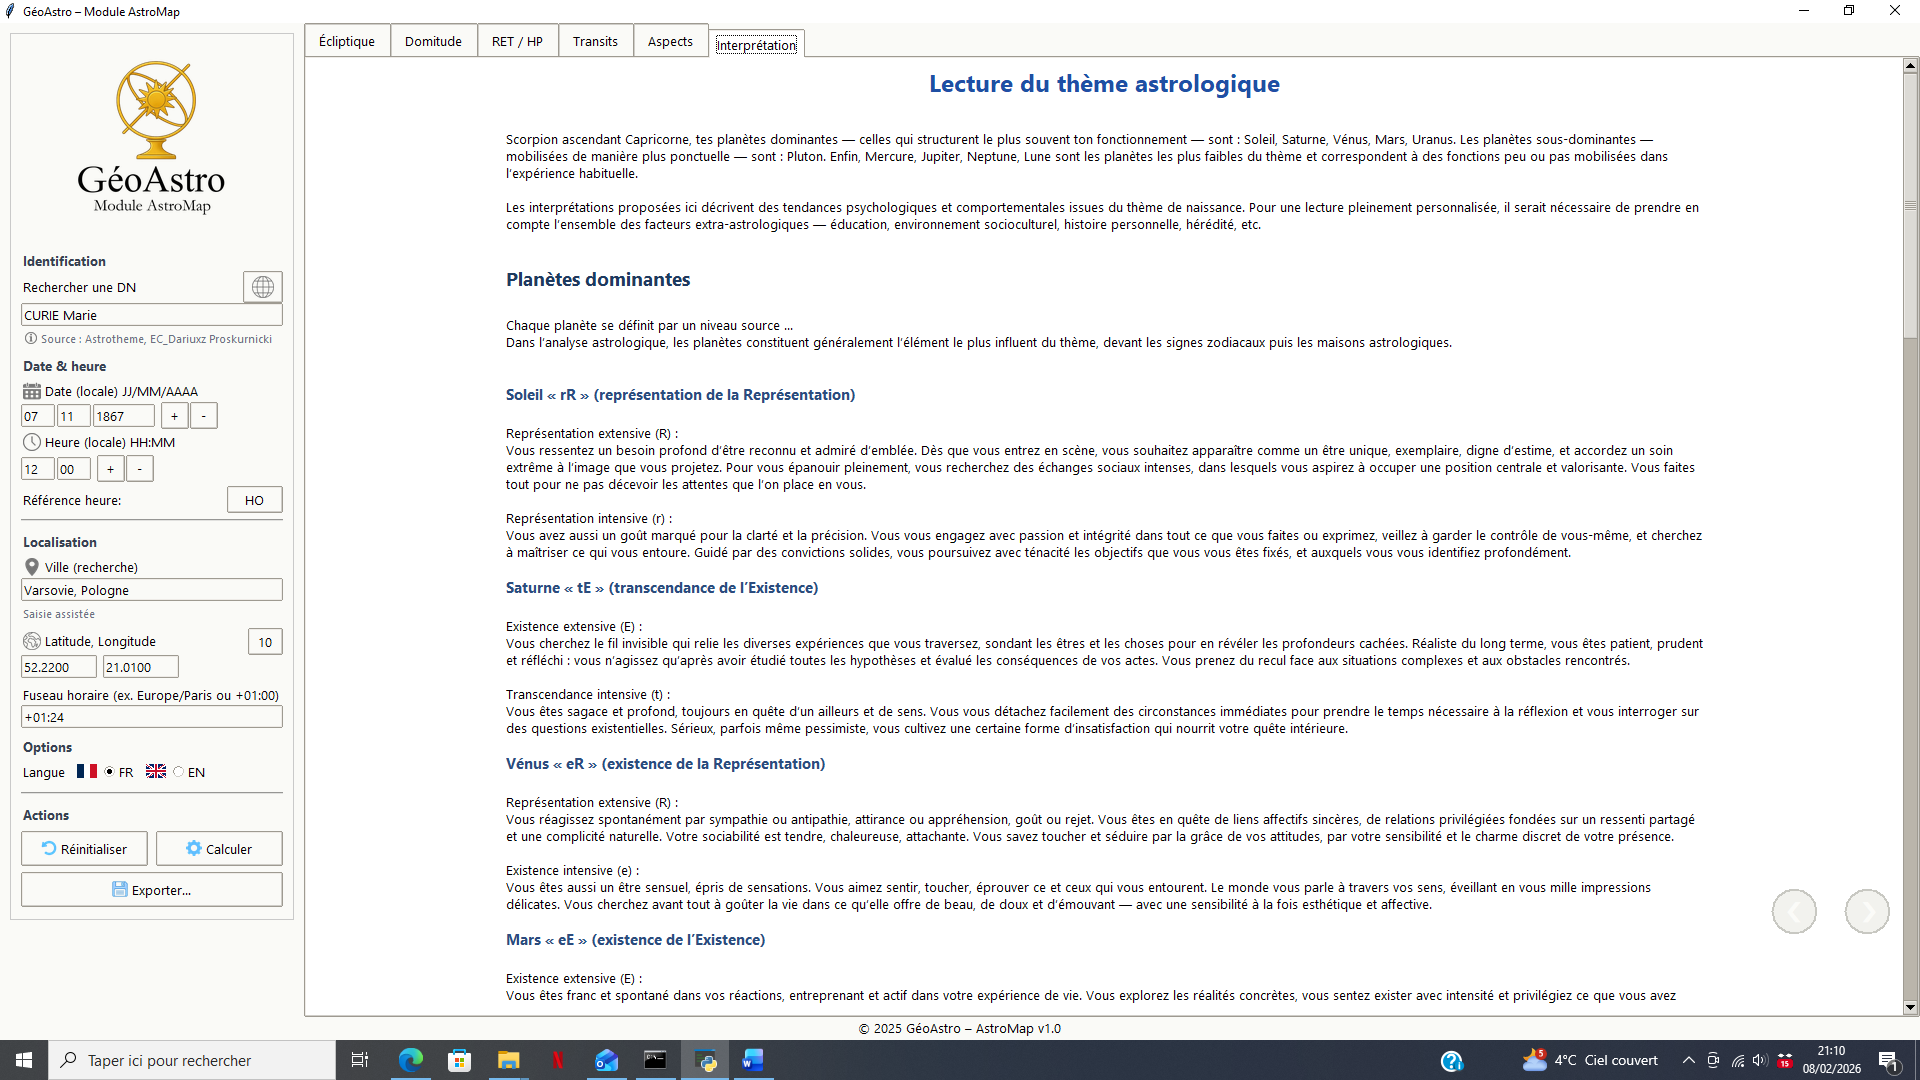Image resolution: width=1920 pixels, height=1080 pixels.
Task: Open File Explorer from taskbar
Action: (508, 1060)
